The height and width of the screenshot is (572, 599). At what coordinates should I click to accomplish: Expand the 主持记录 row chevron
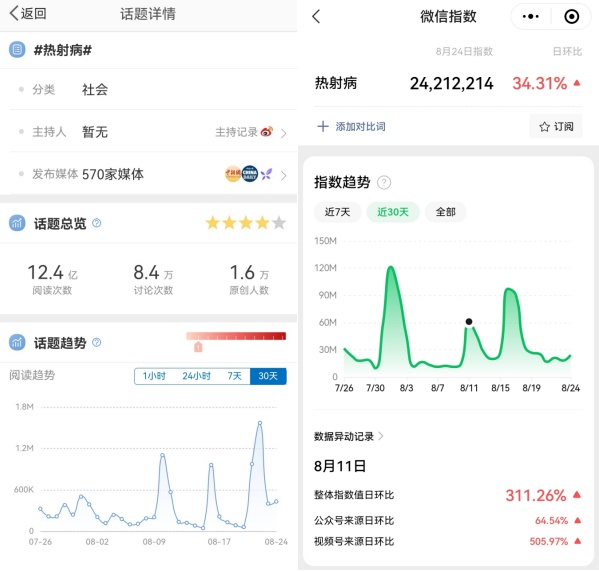tap(283, 133)
